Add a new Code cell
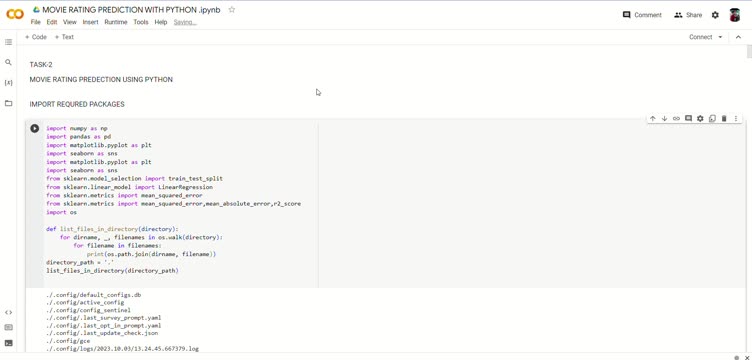Screen dimensions: 752x360 pyautogui.click(x=36, y=37)
